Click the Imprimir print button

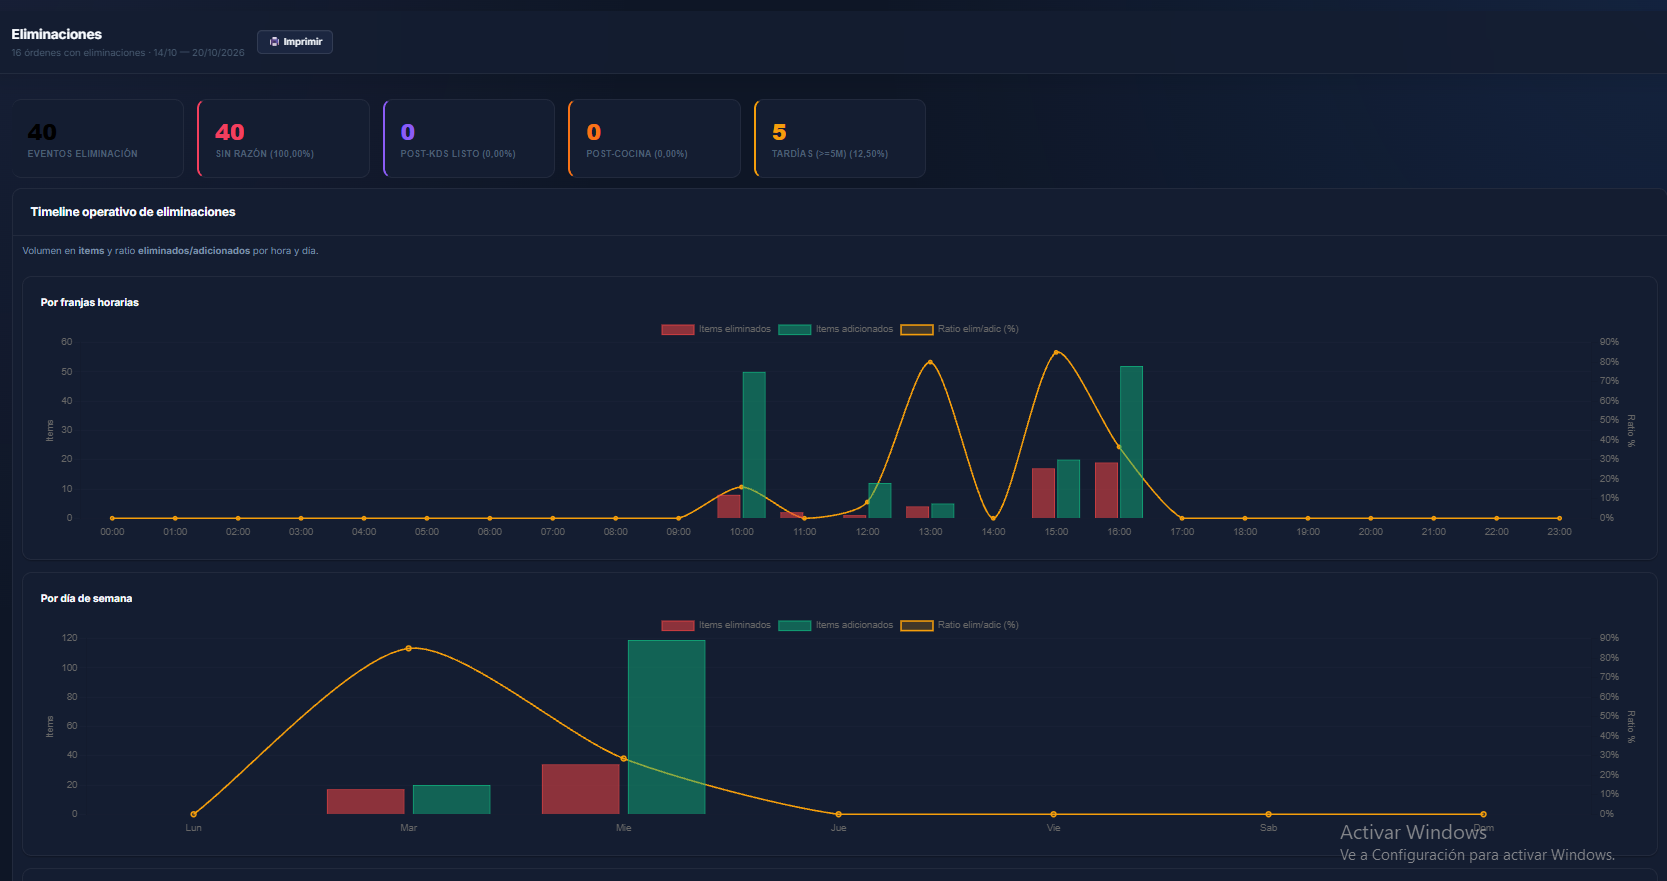tap(295, 42)
